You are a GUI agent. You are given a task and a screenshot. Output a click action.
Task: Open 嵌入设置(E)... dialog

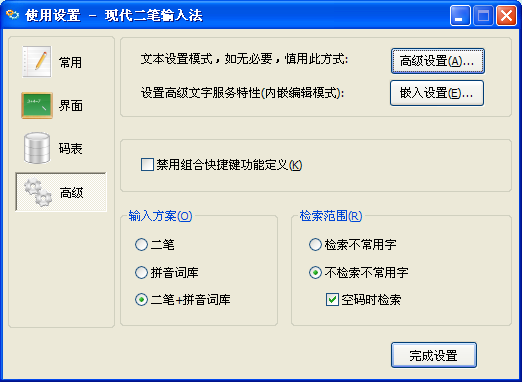(437, 93)
